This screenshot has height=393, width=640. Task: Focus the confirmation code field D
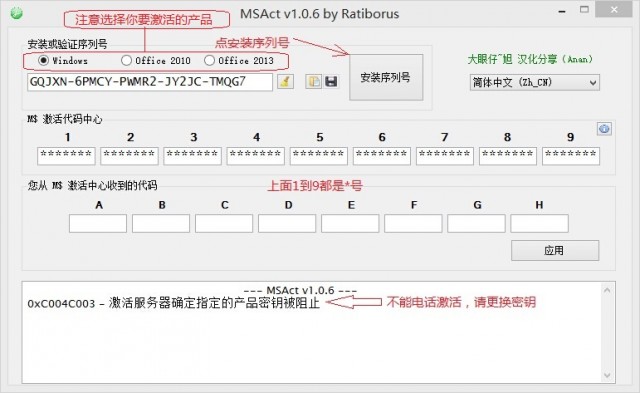click(x=287, y=224)
